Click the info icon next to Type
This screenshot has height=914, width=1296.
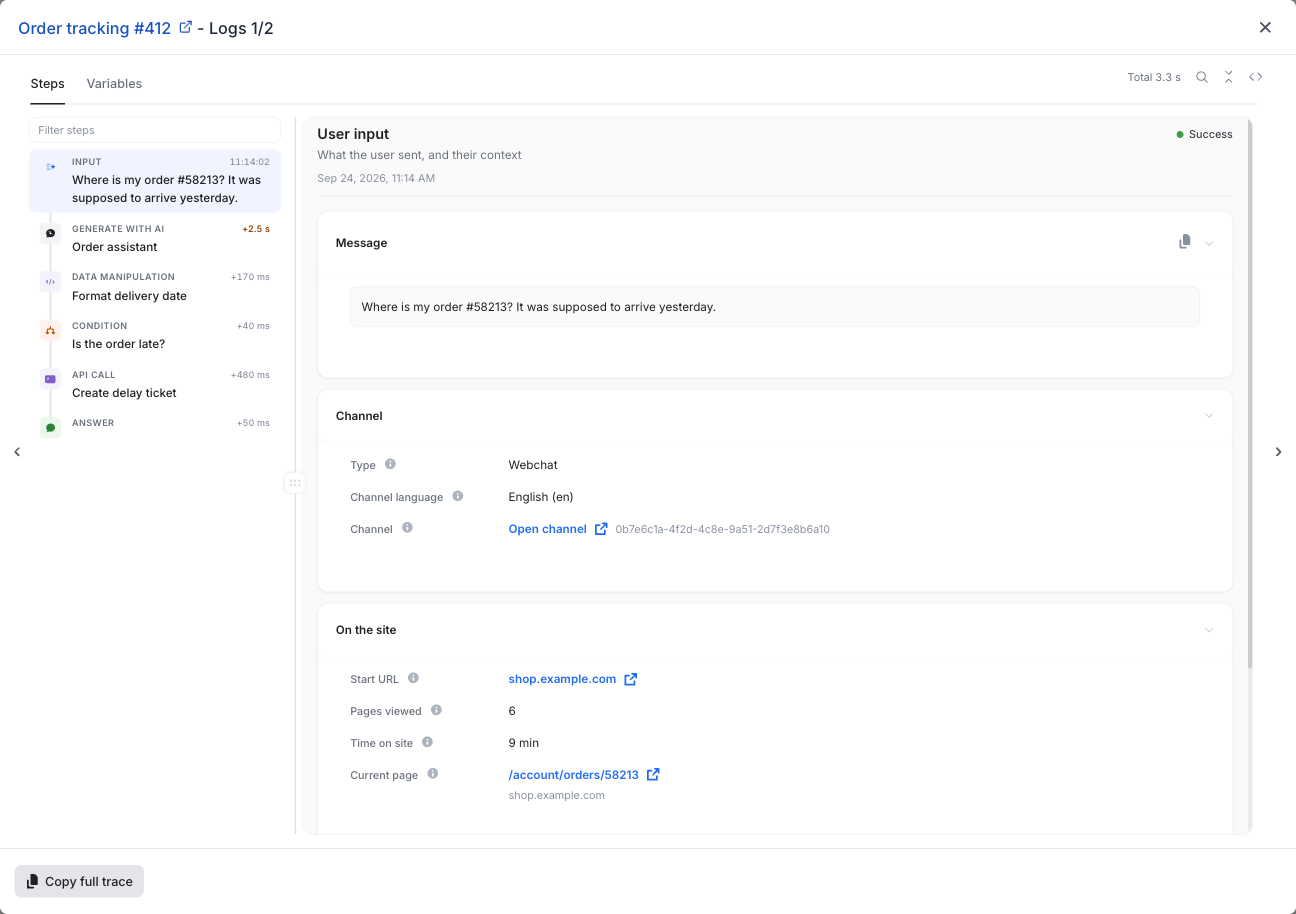point(390,464)
